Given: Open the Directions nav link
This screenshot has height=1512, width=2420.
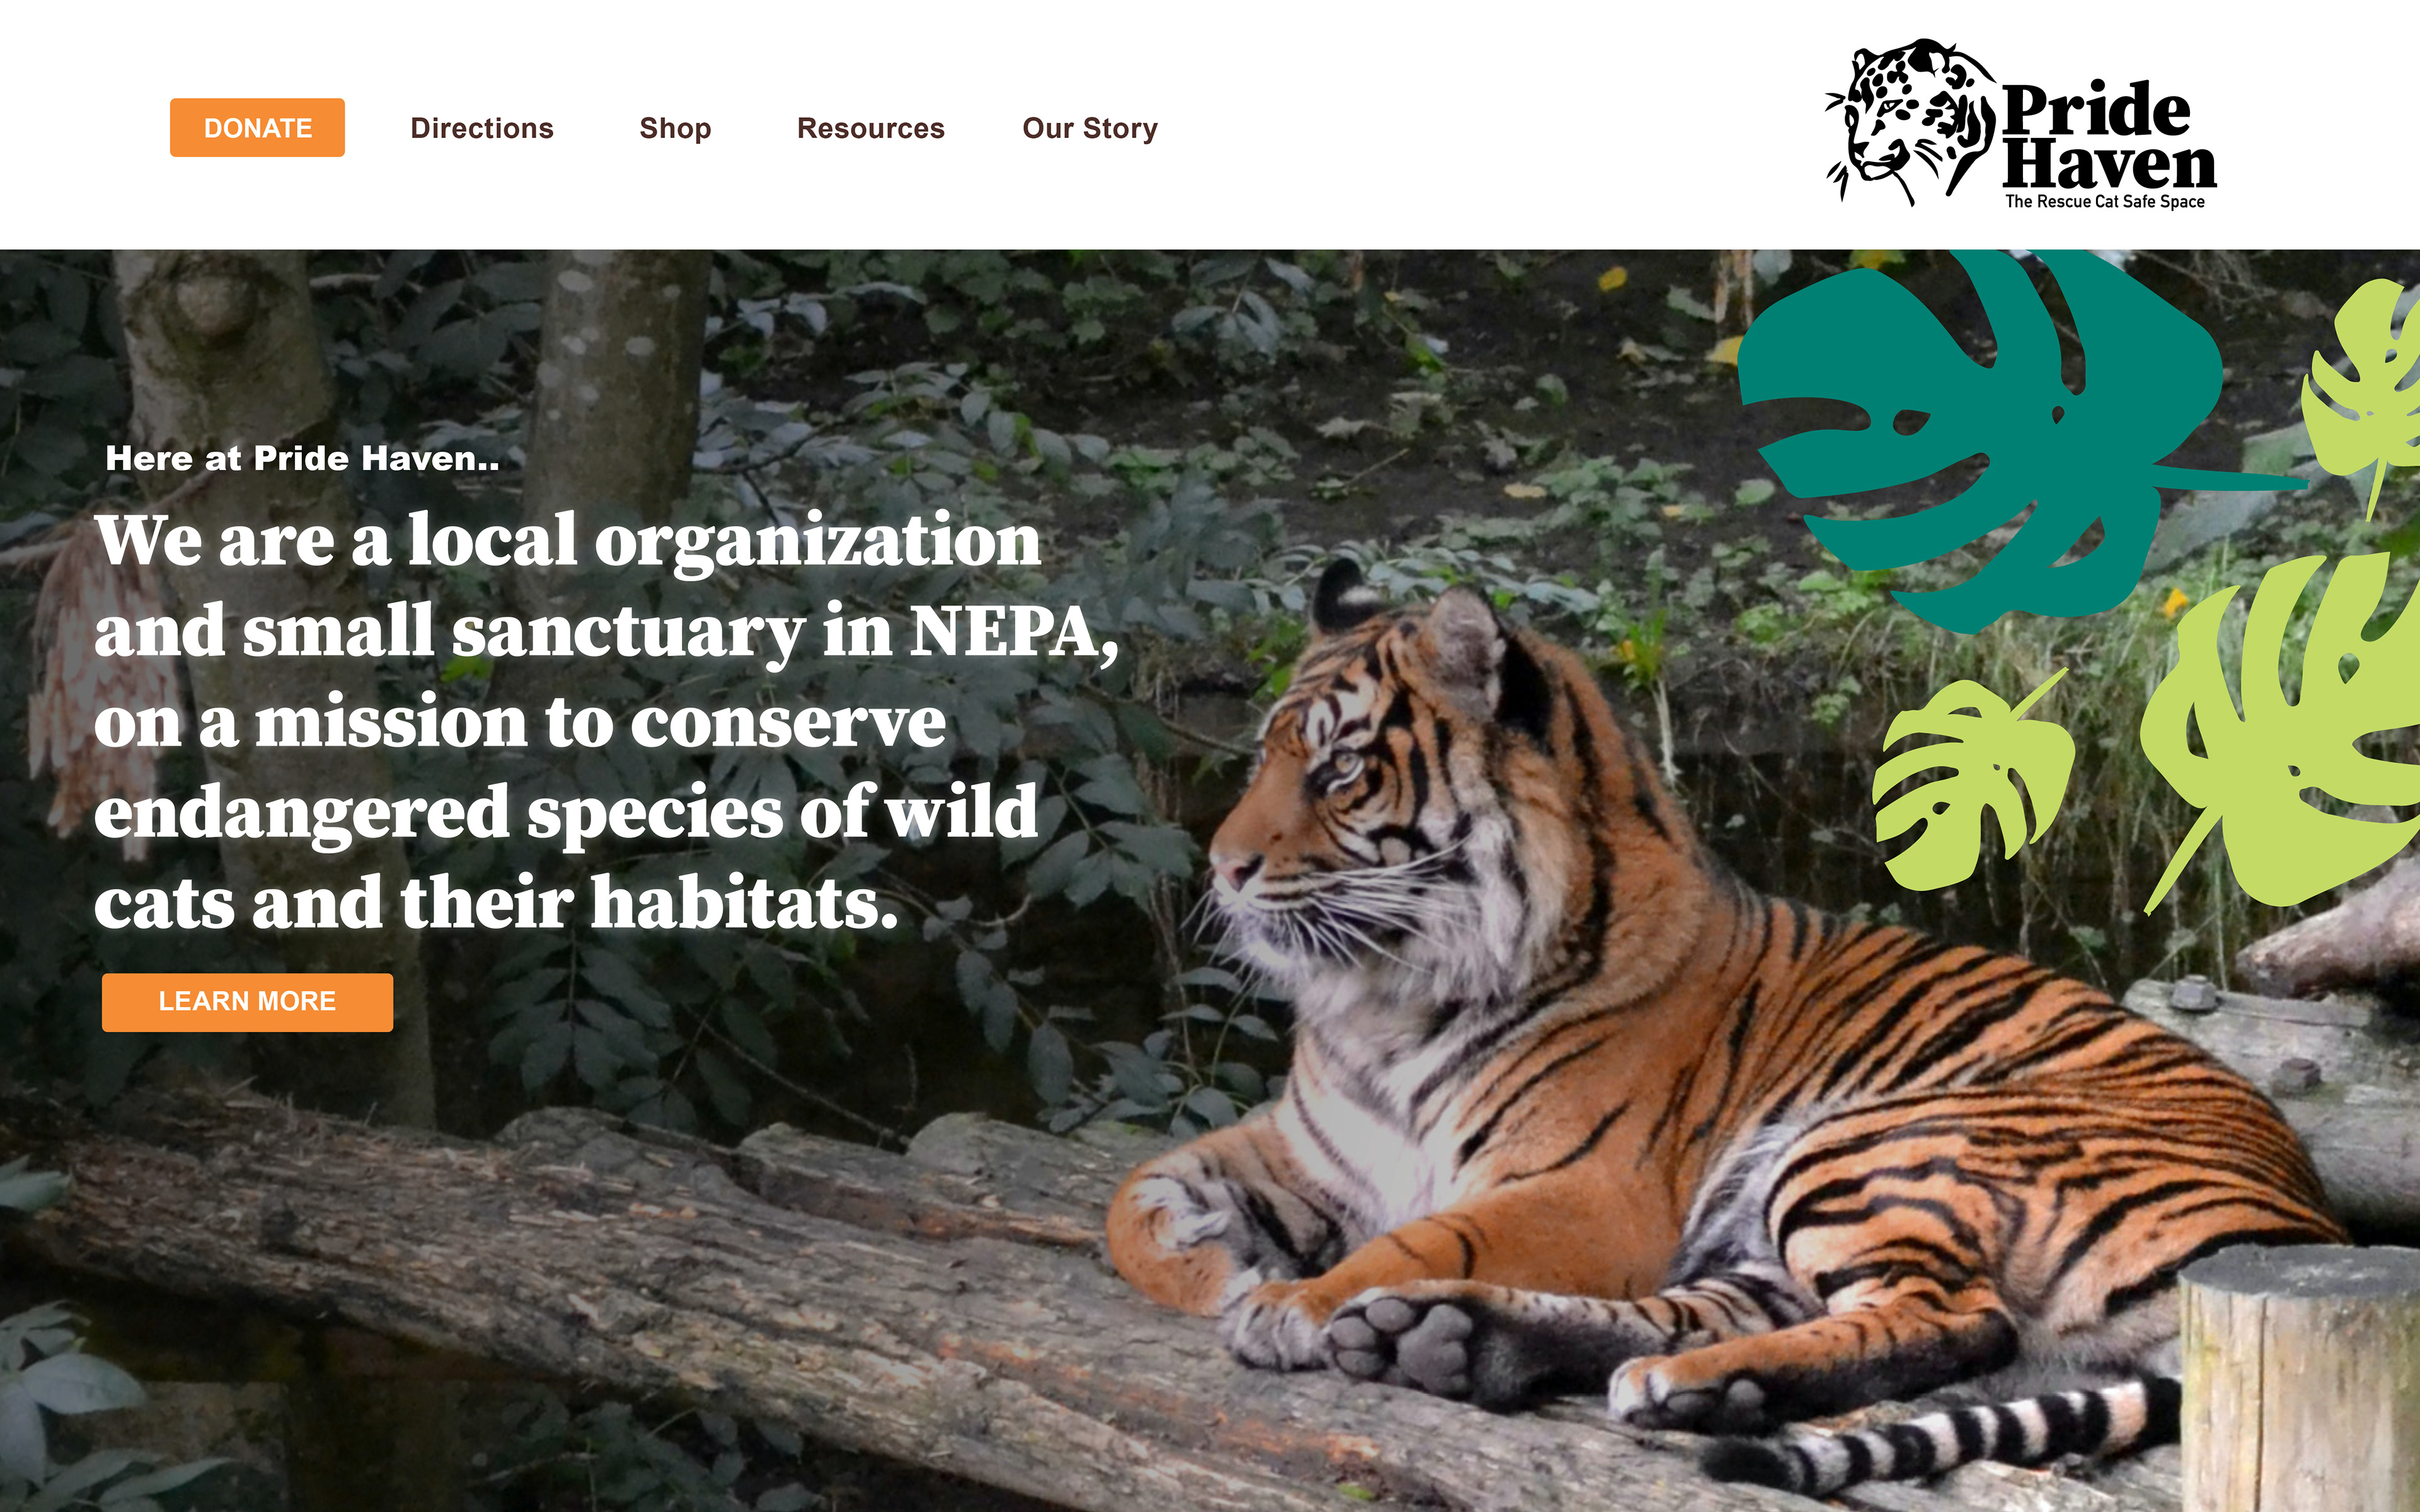Looking at the screenshot, I should click(482, 128).
